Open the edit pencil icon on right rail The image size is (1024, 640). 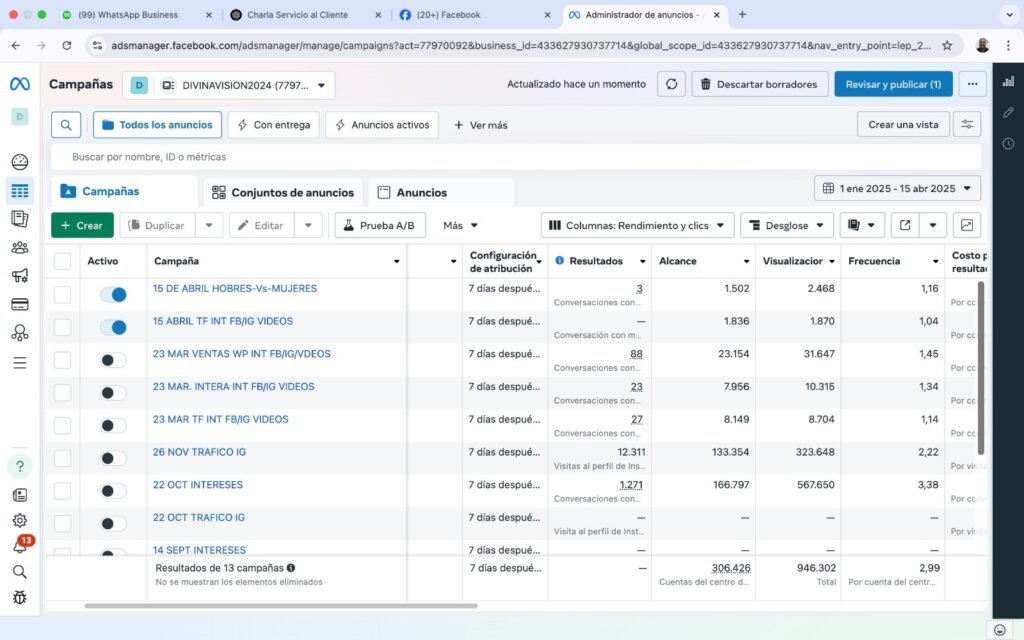(1008, 112)
